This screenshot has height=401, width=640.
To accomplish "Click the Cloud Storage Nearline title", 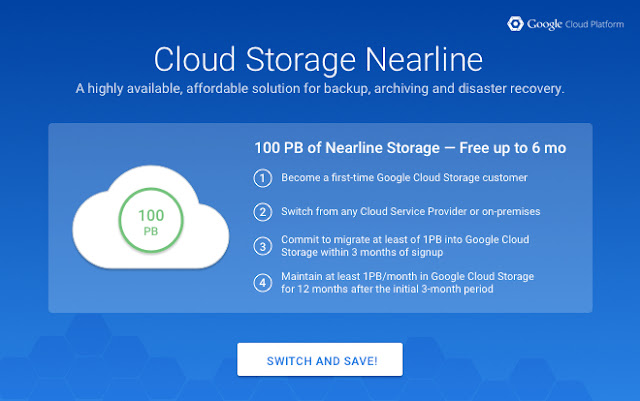I will click(x=320, y=57).
